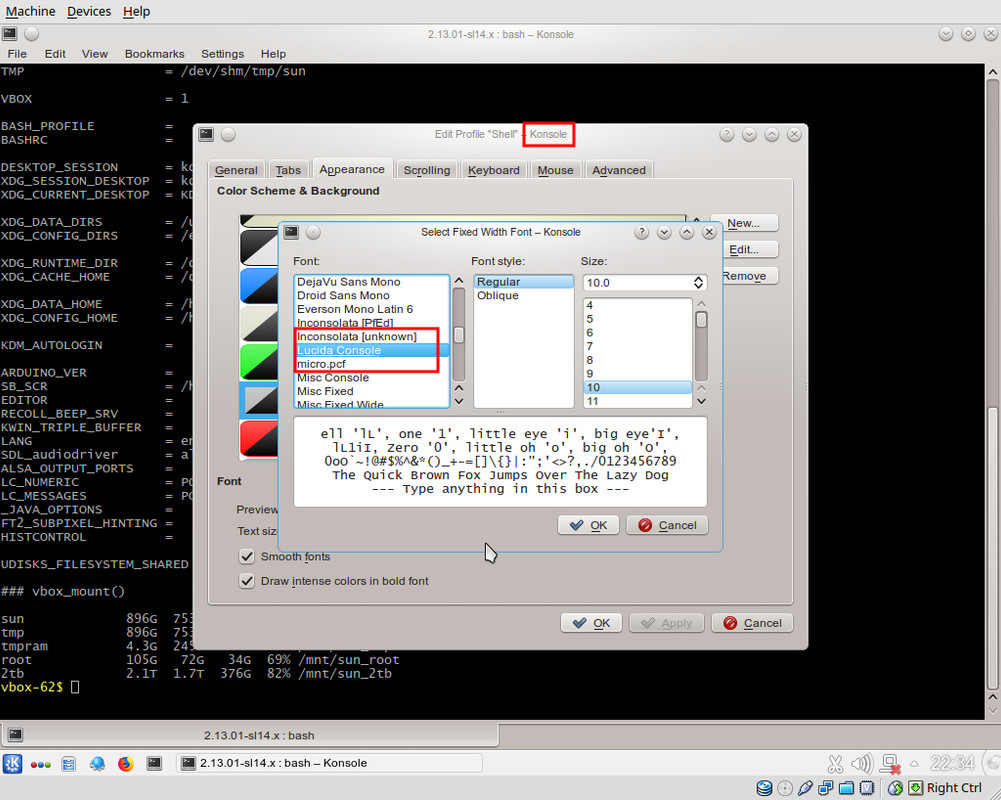This screenshot has width=1001, height=800.
Task: Select DejaVu Sans Mono font
Action: pyautogui.click(x=372, y=282)
